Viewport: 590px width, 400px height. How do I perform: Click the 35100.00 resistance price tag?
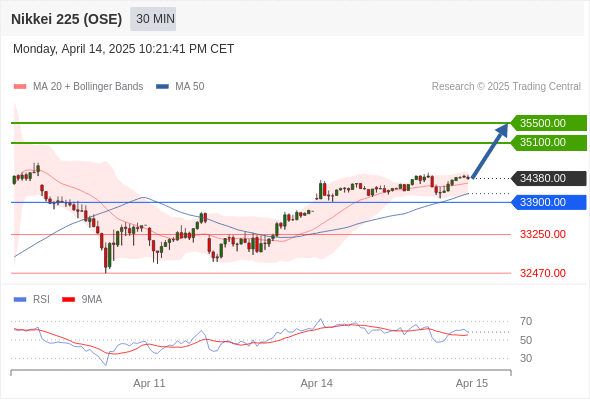click(x=549, y=143)
